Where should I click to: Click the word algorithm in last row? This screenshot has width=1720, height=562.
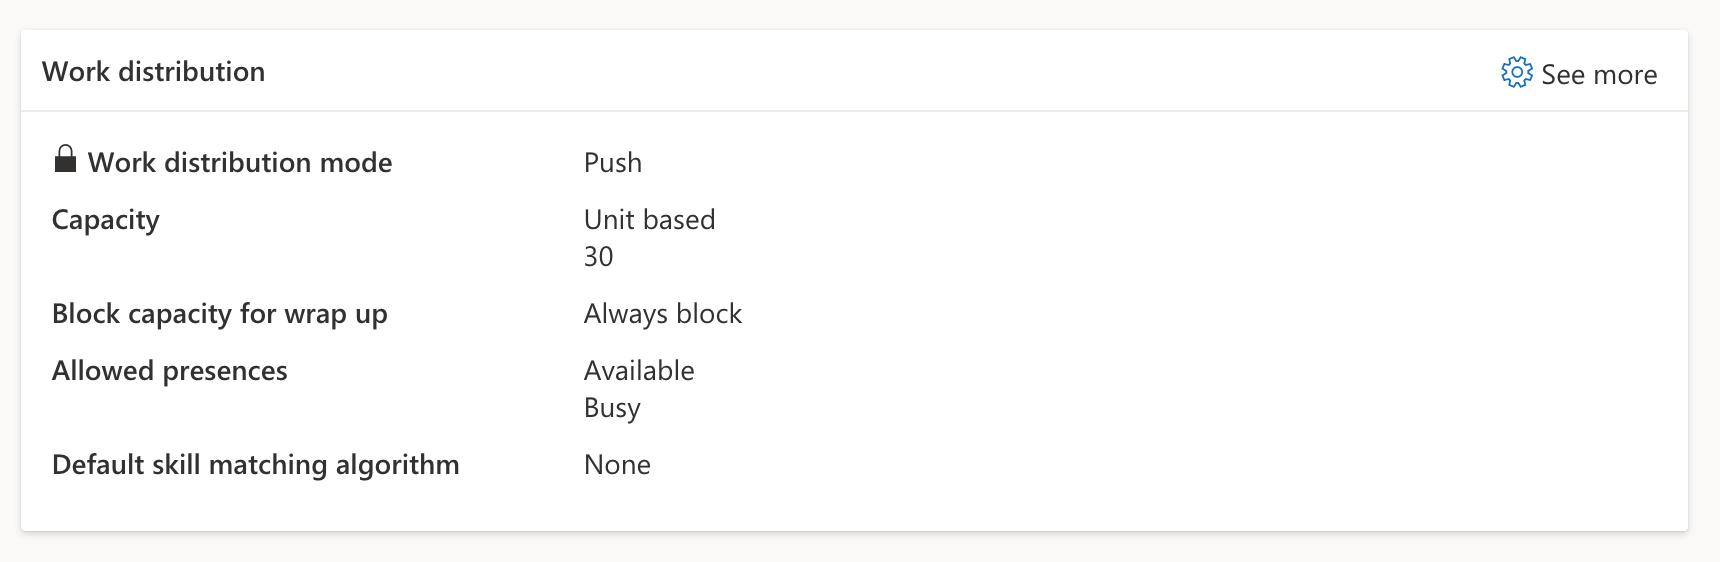click(397, 466)
